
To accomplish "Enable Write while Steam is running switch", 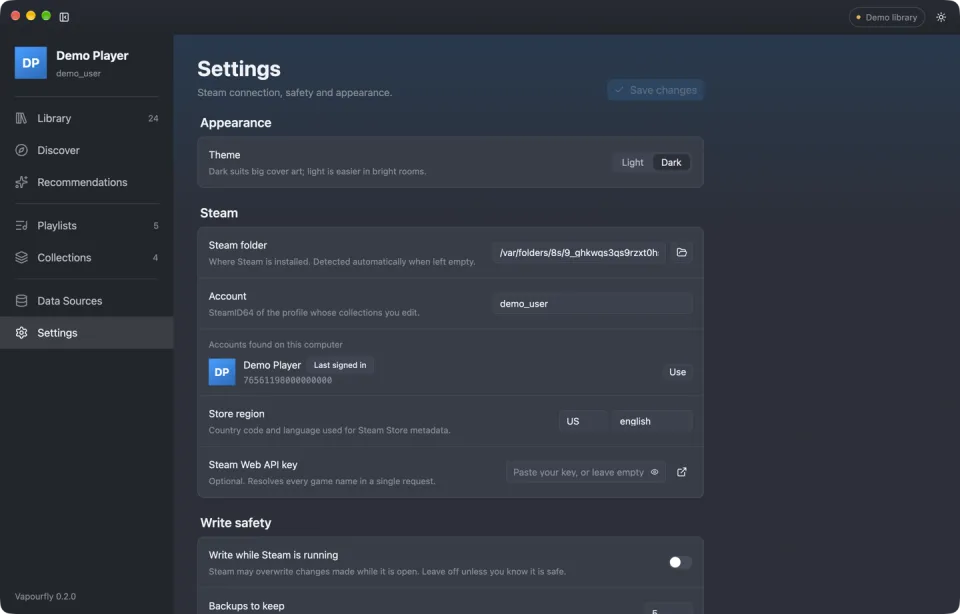I will (680, 562).
